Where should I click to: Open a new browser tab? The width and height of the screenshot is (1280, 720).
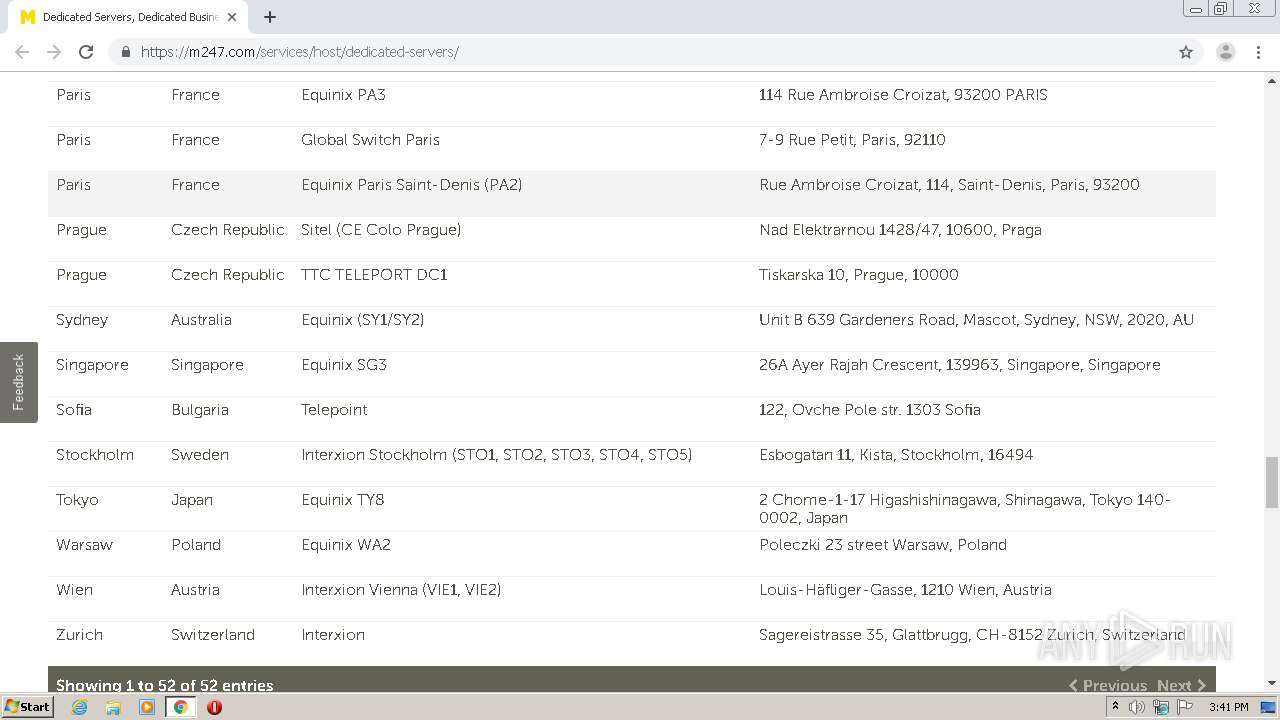tap(270, 17)
